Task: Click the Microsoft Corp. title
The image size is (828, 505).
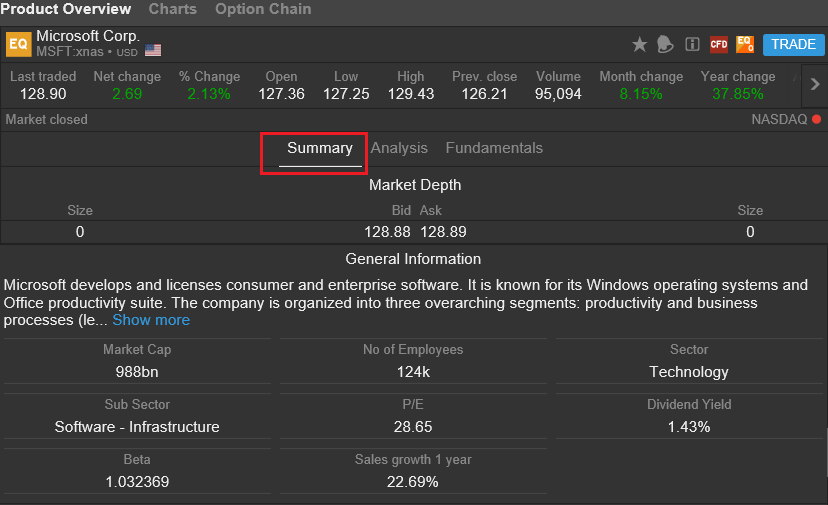Action: pos(88,36)
